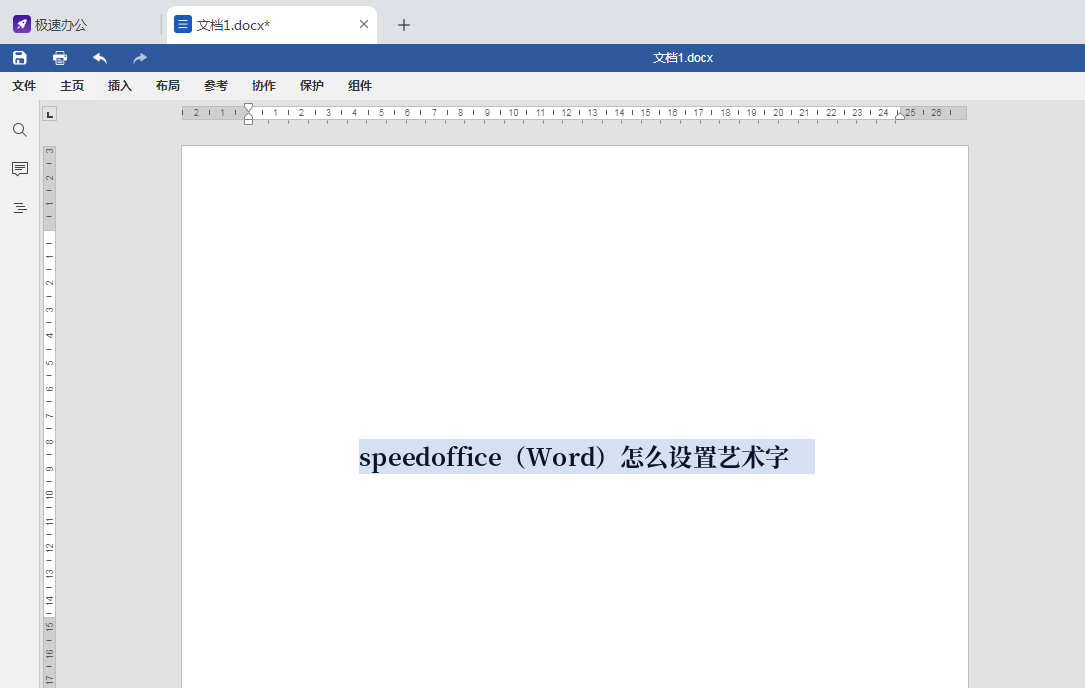Open the navigation headings panel icon

20,208
